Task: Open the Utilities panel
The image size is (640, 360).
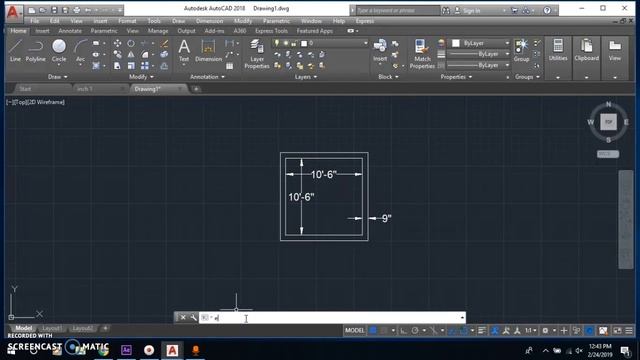Action: (x=558, y=58)
